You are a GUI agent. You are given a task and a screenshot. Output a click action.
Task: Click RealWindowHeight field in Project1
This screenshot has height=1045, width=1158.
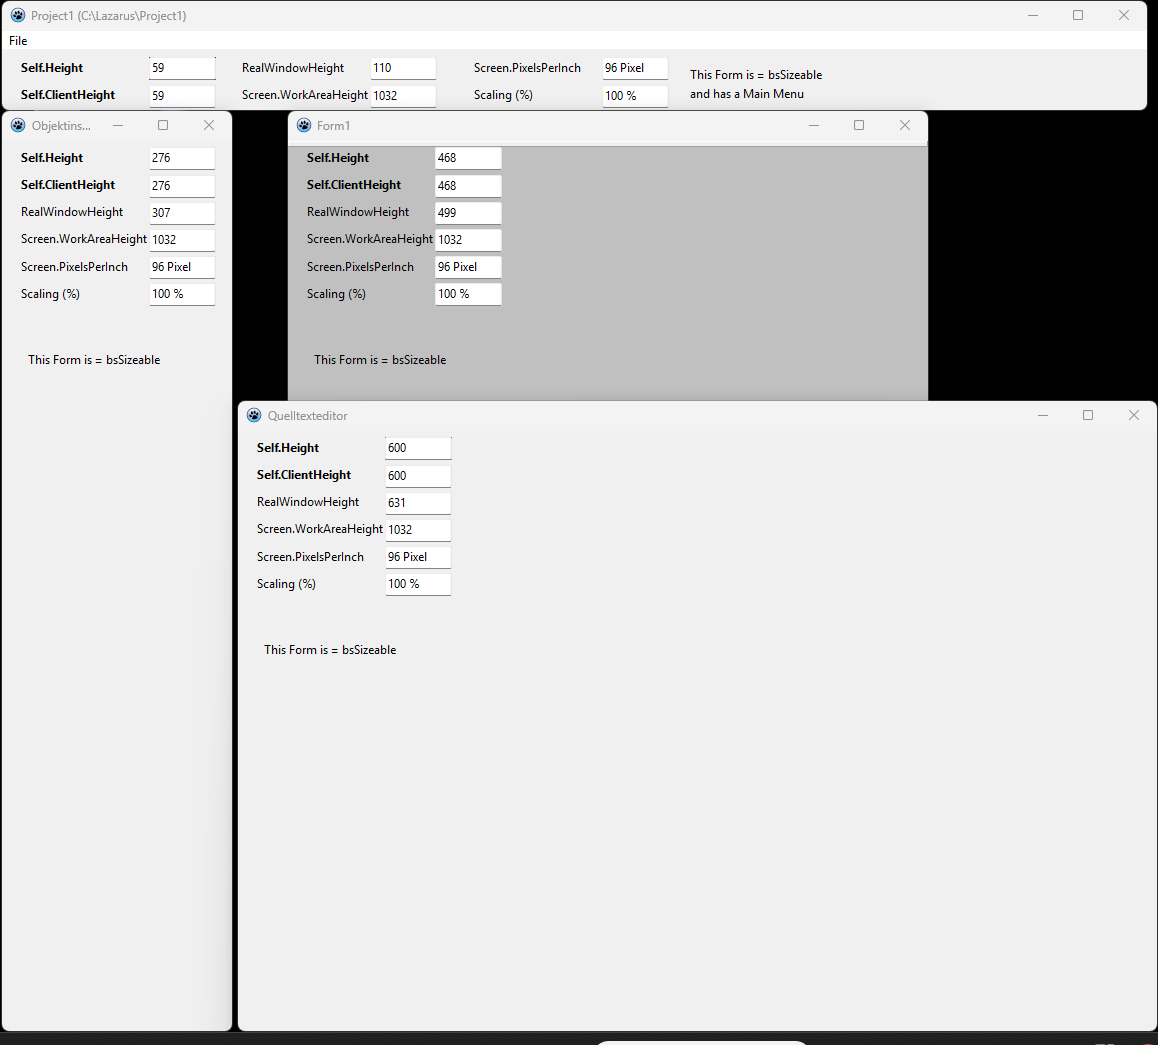(402, 67)
